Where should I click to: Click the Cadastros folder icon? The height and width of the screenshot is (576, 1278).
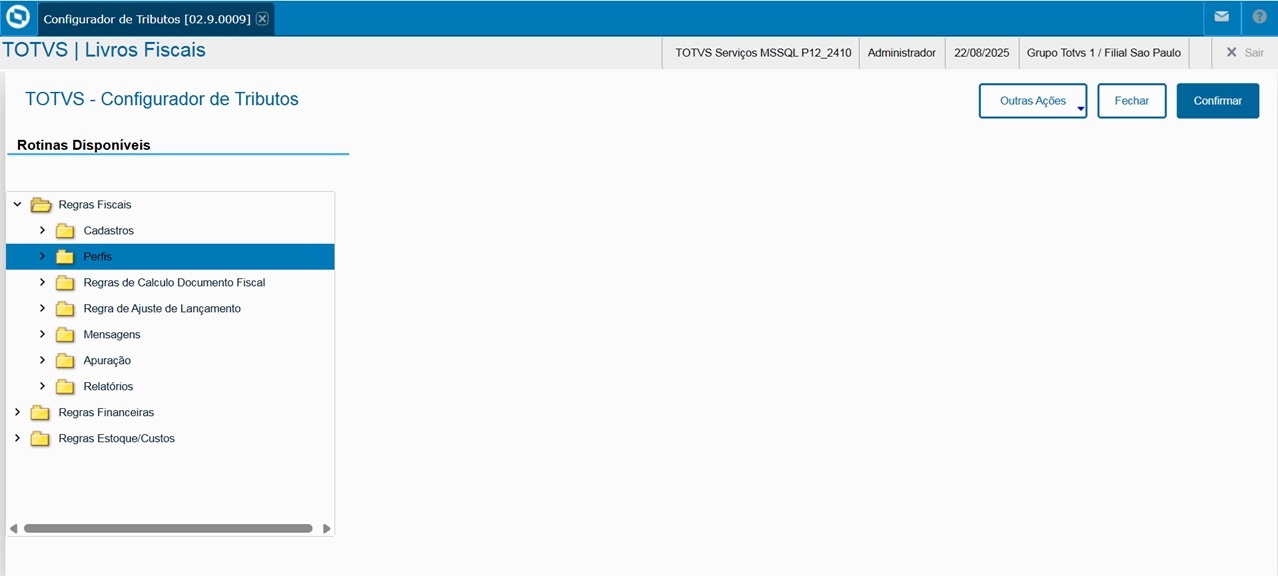[65, 231]
